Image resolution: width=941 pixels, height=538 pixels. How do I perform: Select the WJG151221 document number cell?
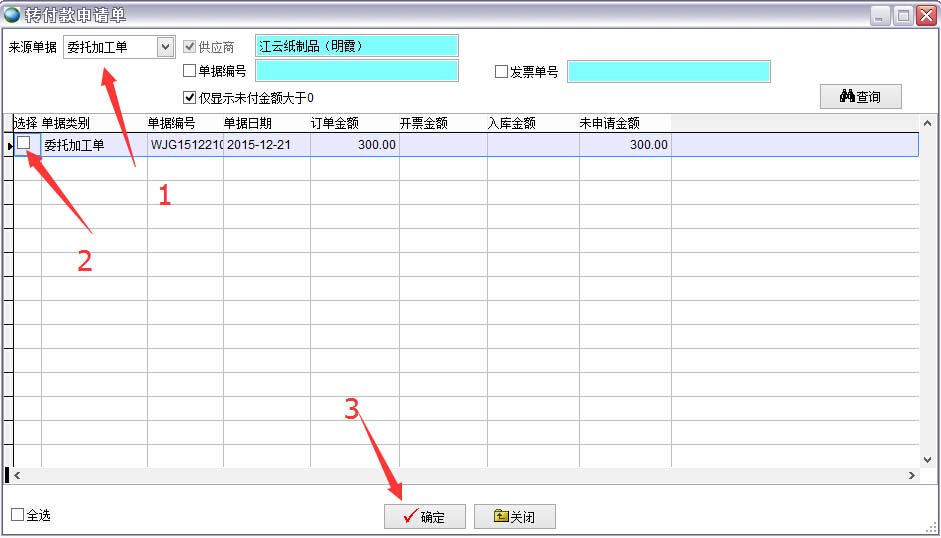[185, 145]
